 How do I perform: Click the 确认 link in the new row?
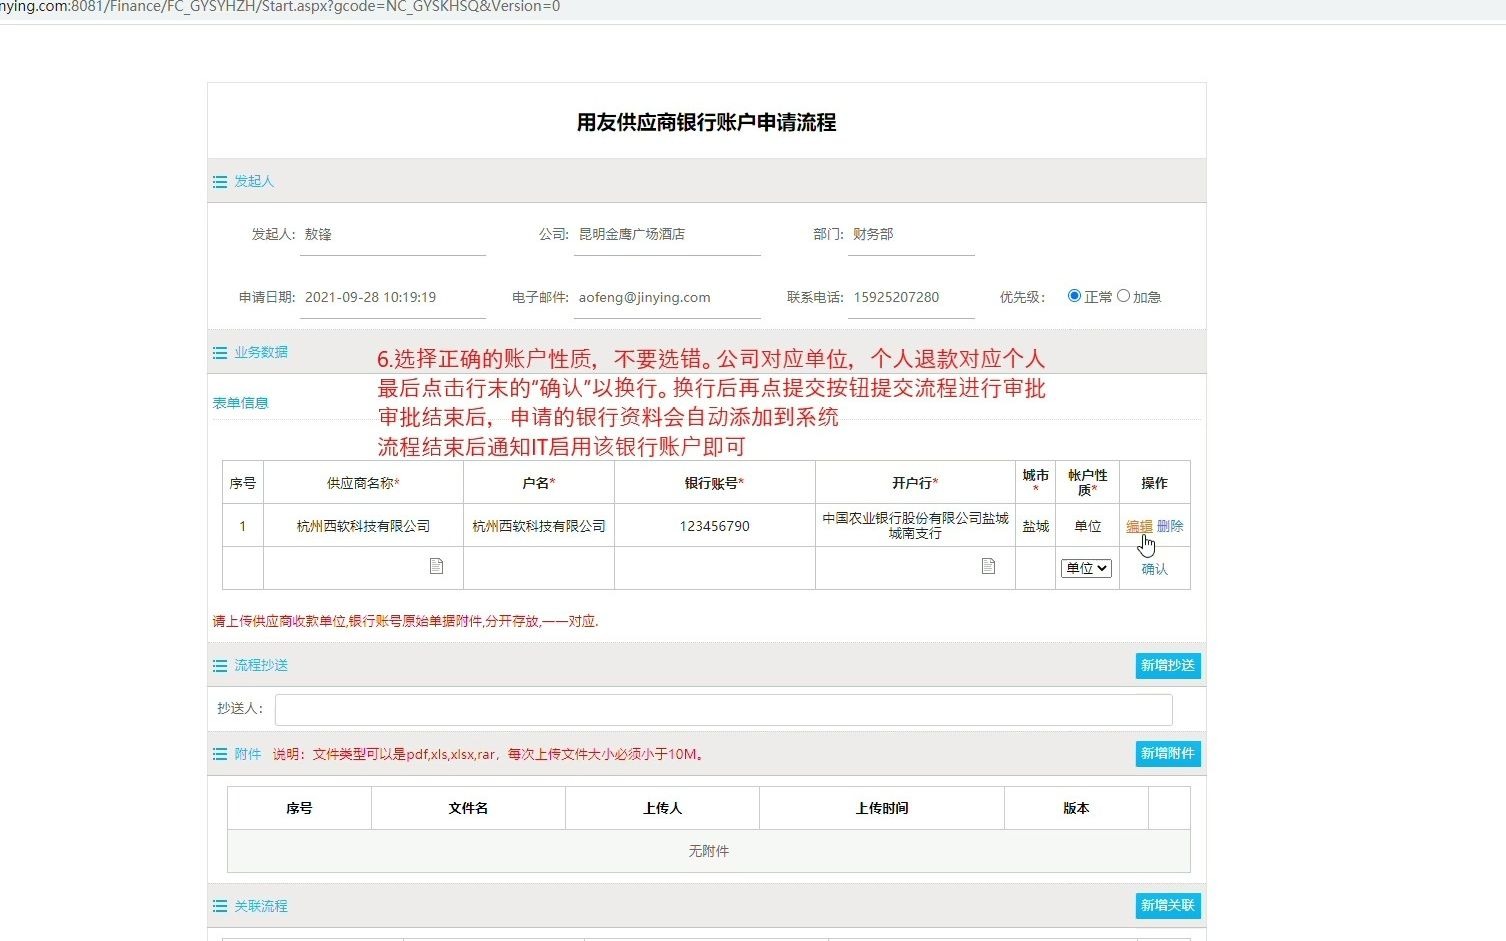[1154, 569]
